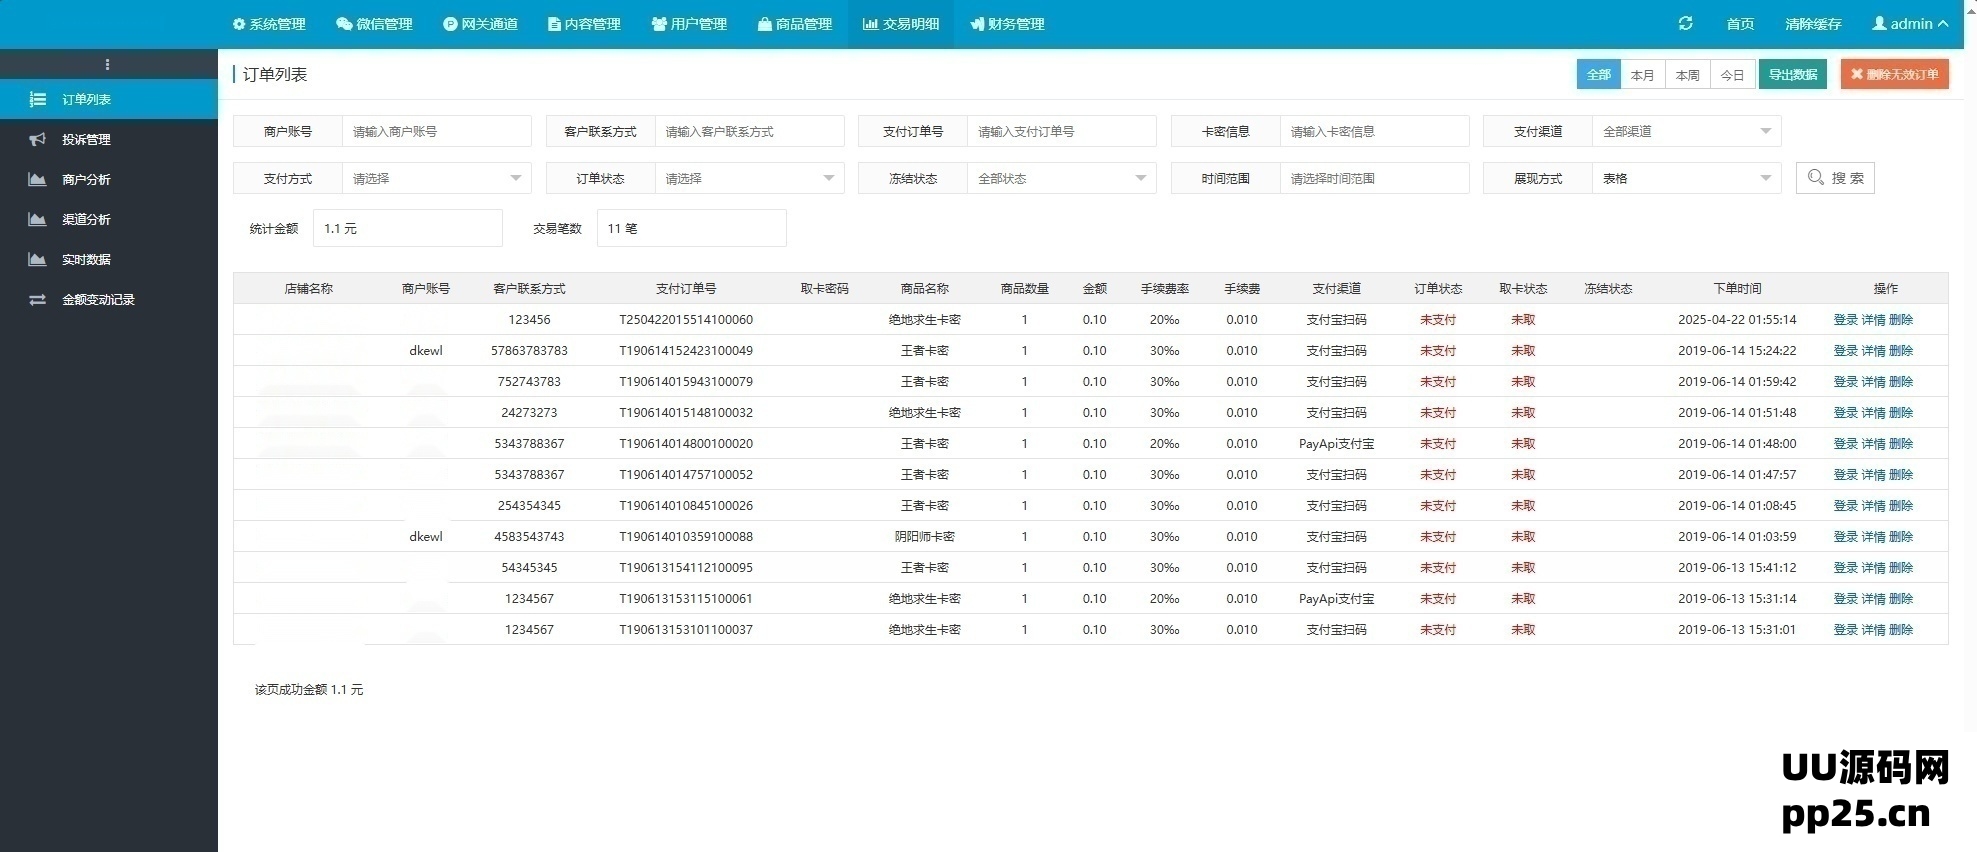This screenshot has height=852, width=1977.
Task: Click the sidebar collapse dots icon
Action: click(x=107, y=65)
